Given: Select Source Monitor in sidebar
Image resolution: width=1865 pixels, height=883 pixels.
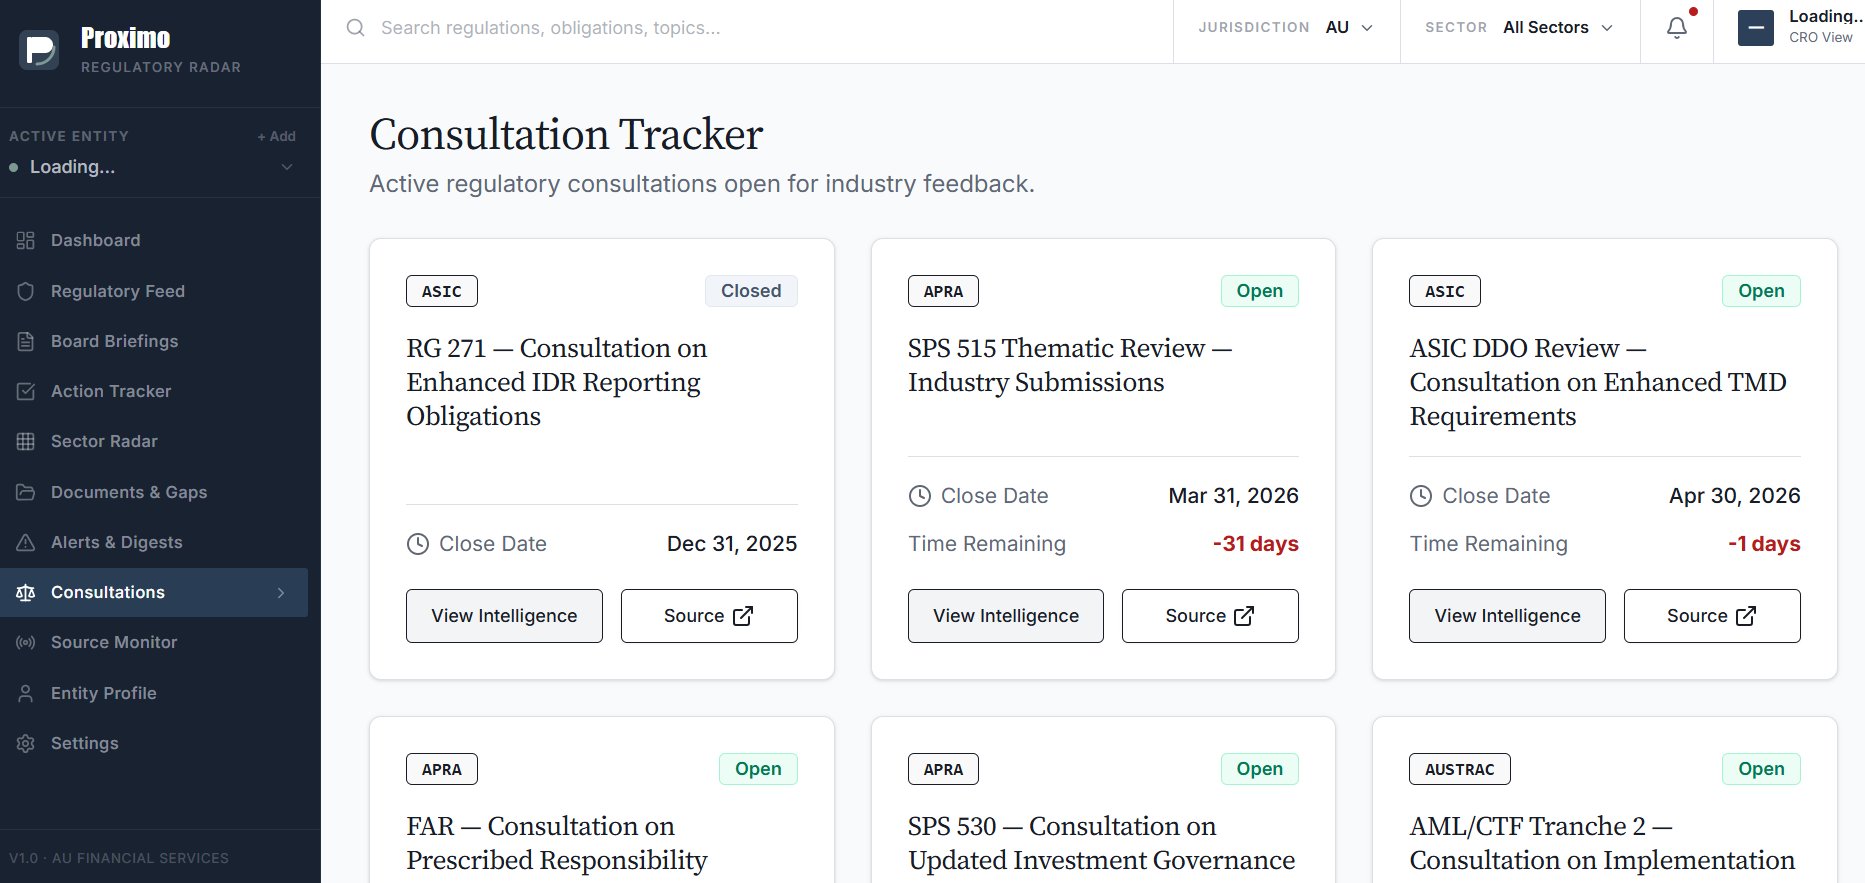Looking at the screenshot, I should (154, 642).
